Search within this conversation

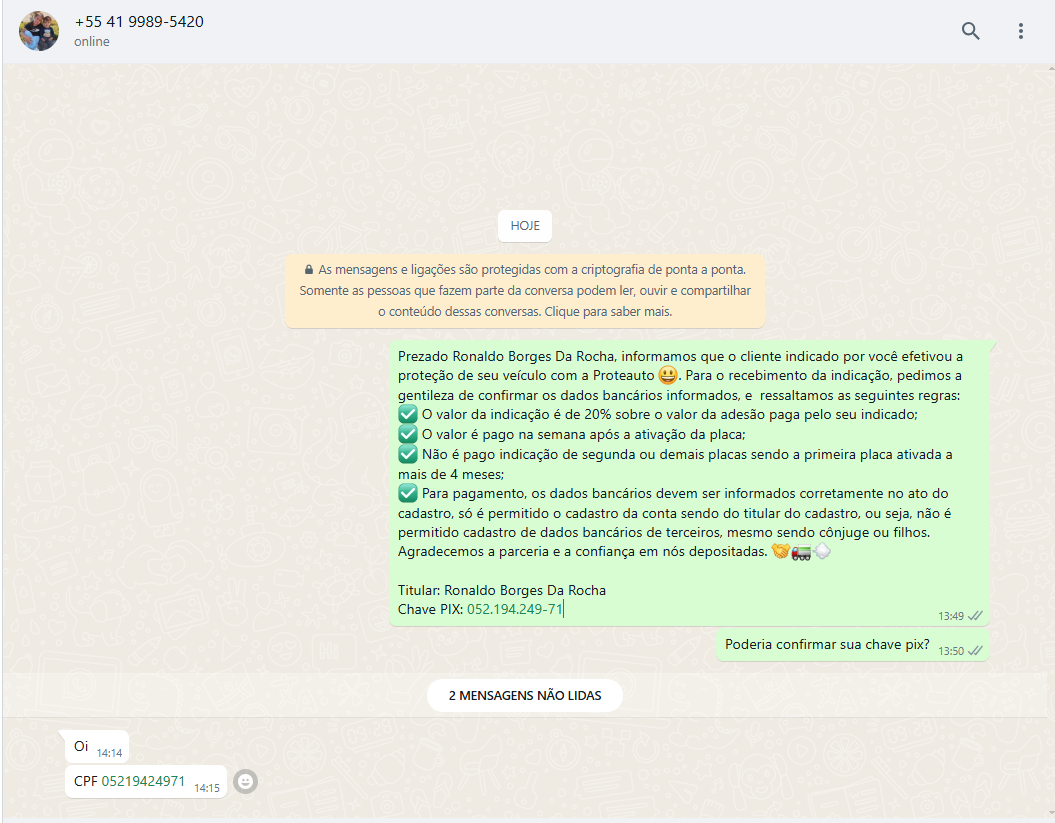970,31
